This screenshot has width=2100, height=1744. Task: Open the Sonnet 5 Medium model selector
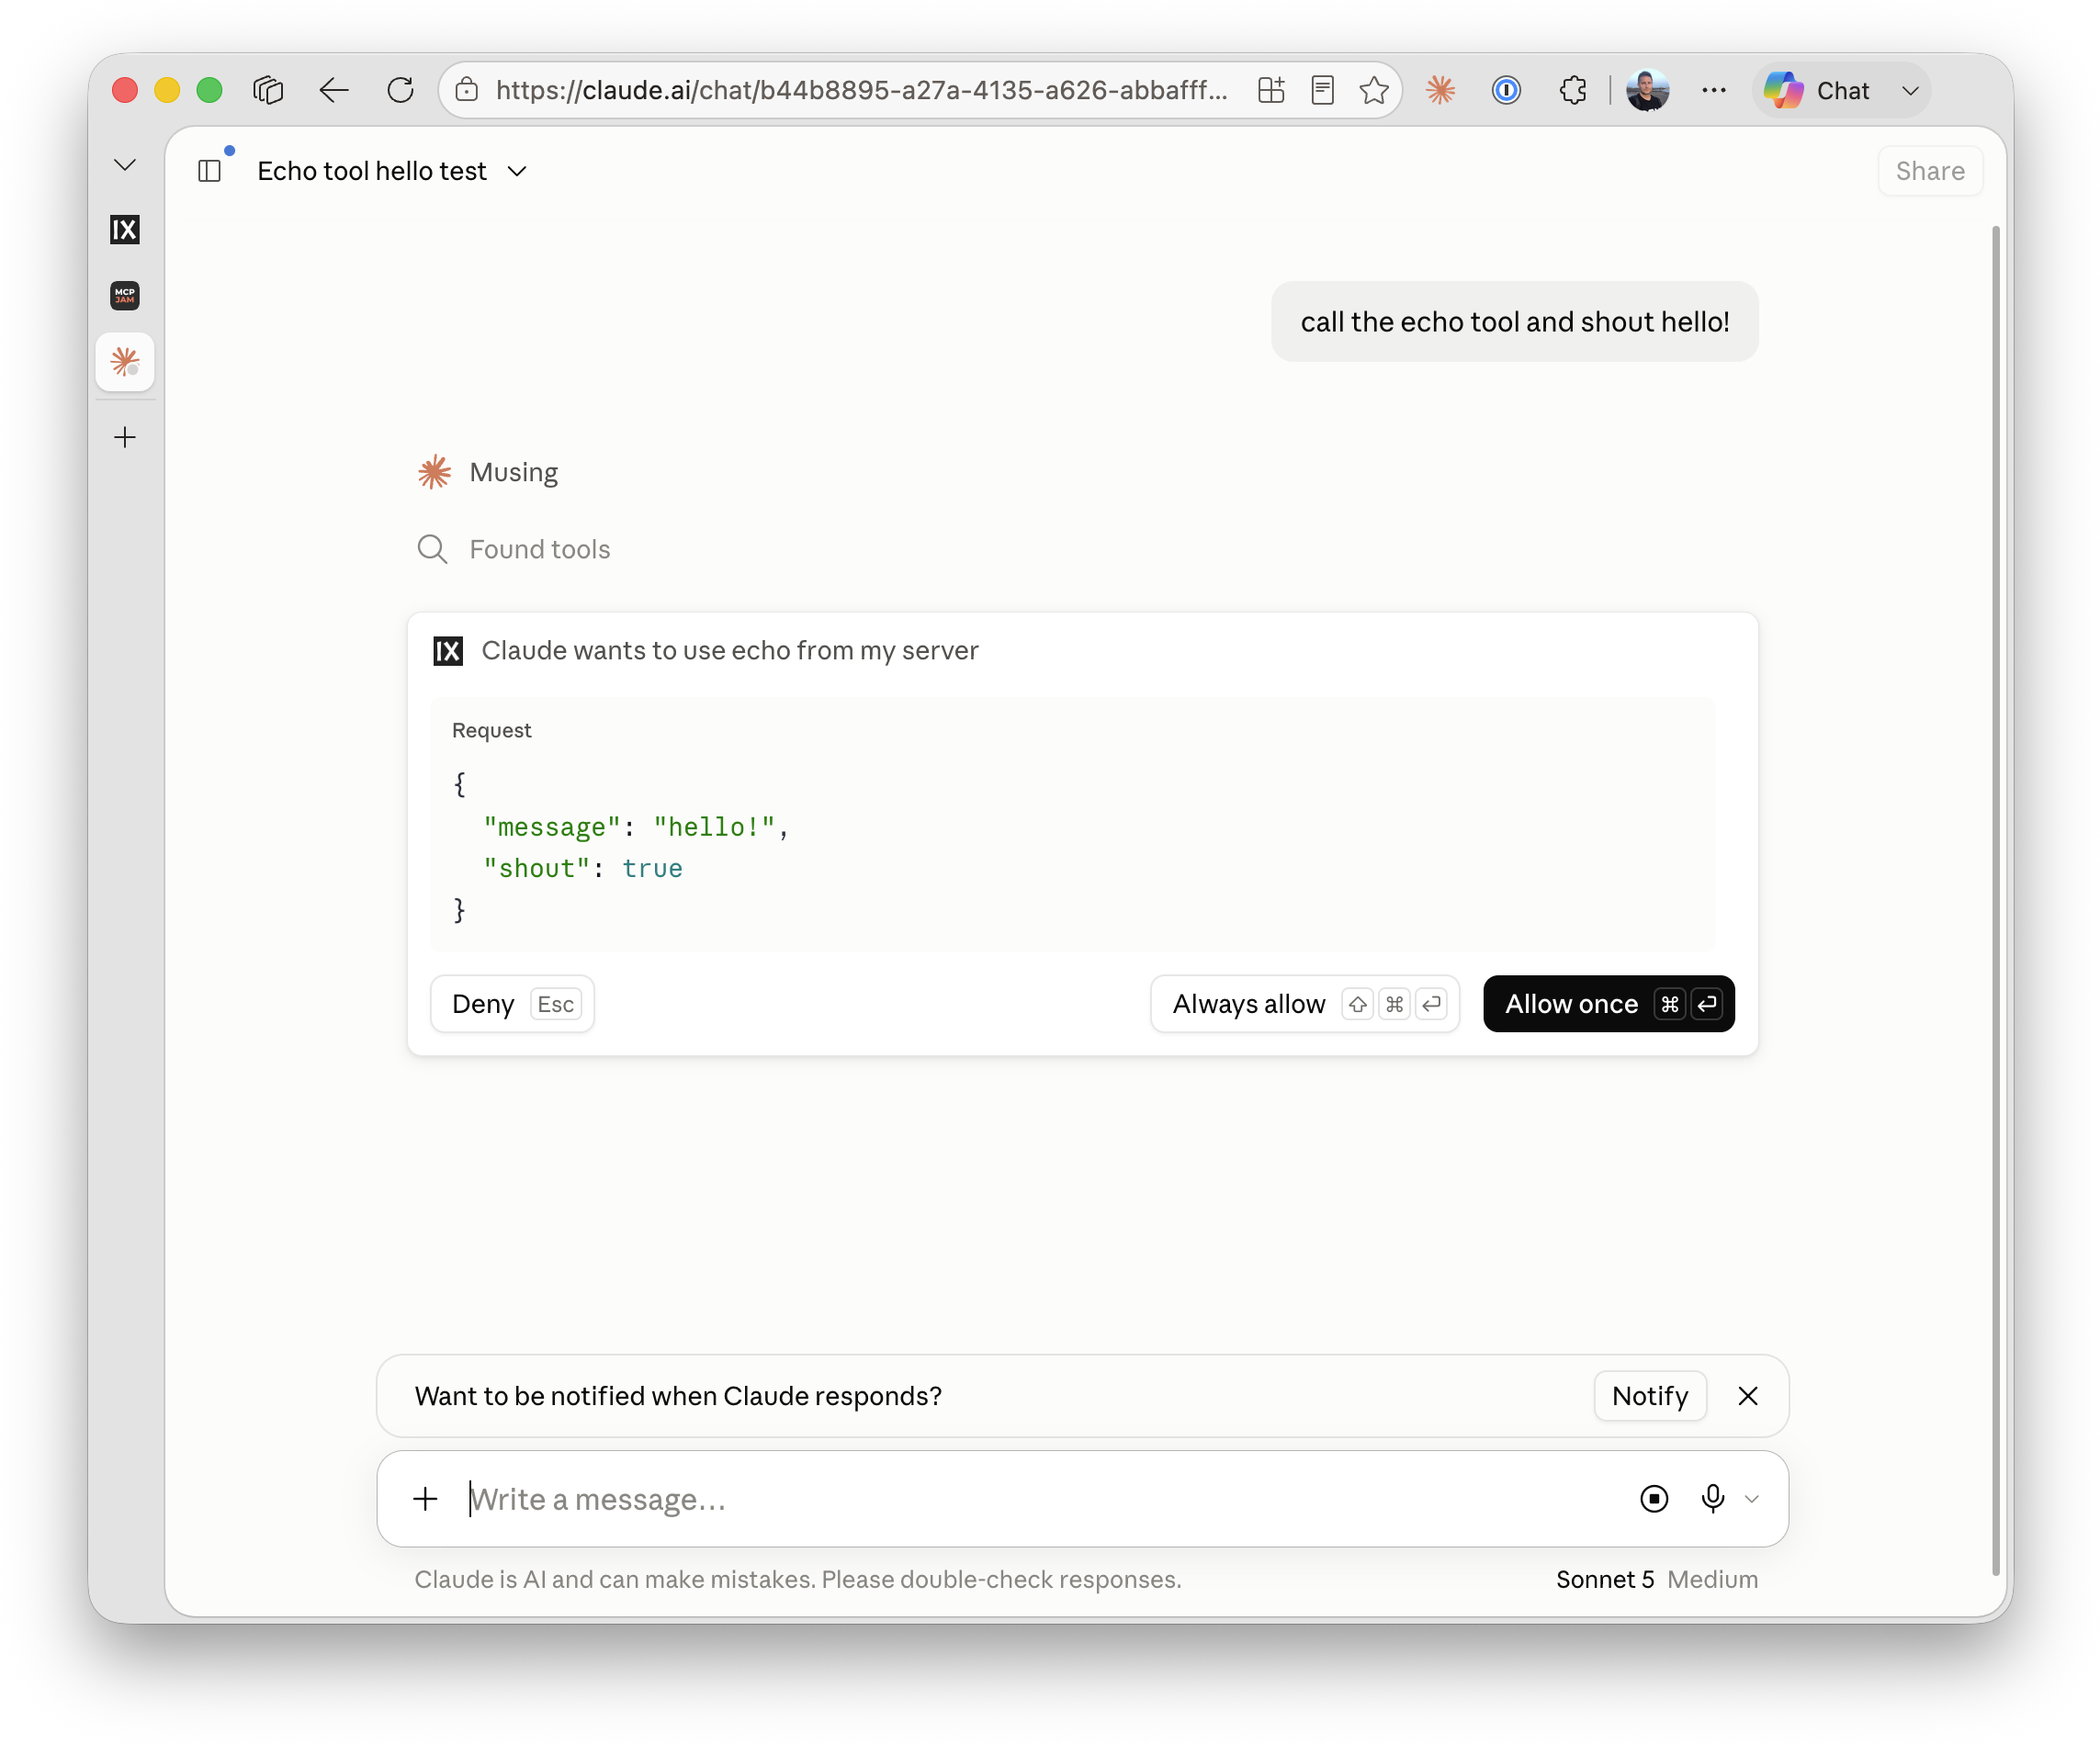pyautogui.click(x=1656, y=1579)
